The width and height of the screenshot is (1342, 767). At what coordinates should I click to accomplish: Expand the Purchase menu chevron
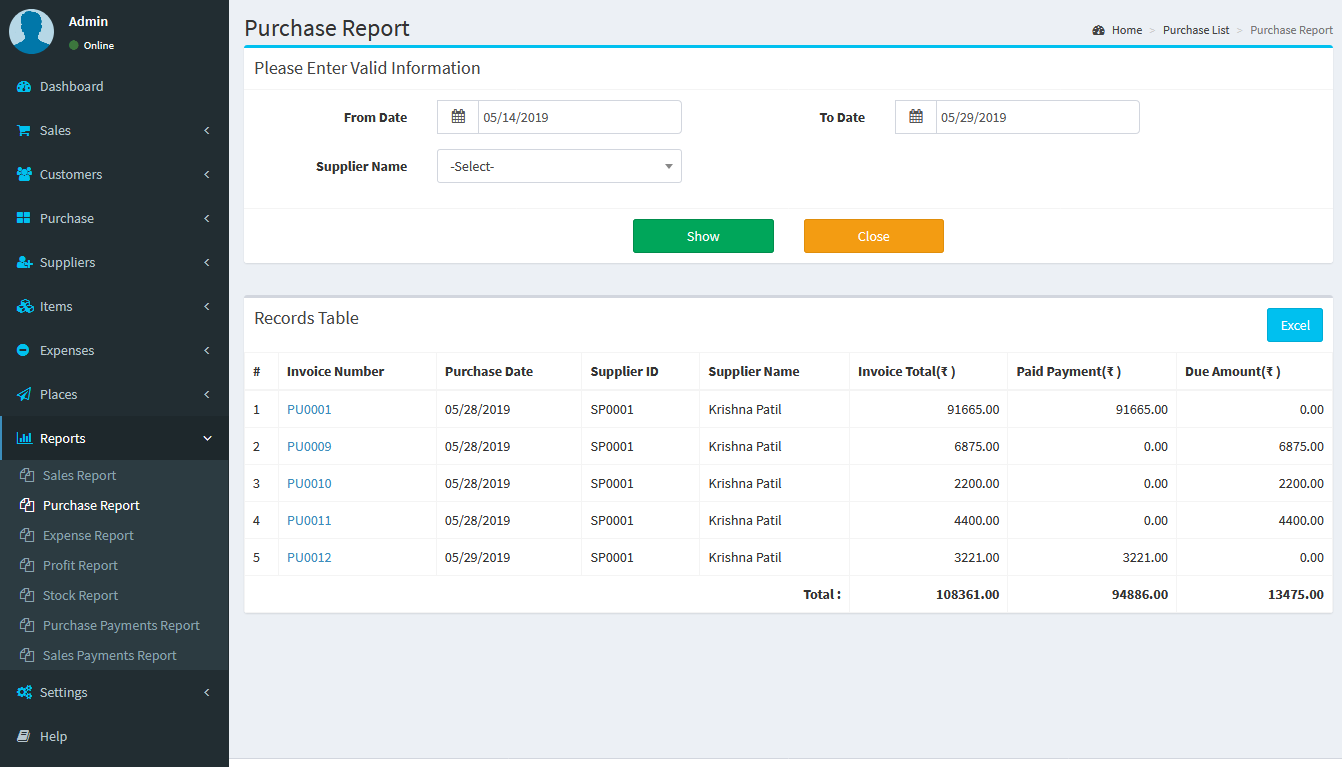(207, 219)
